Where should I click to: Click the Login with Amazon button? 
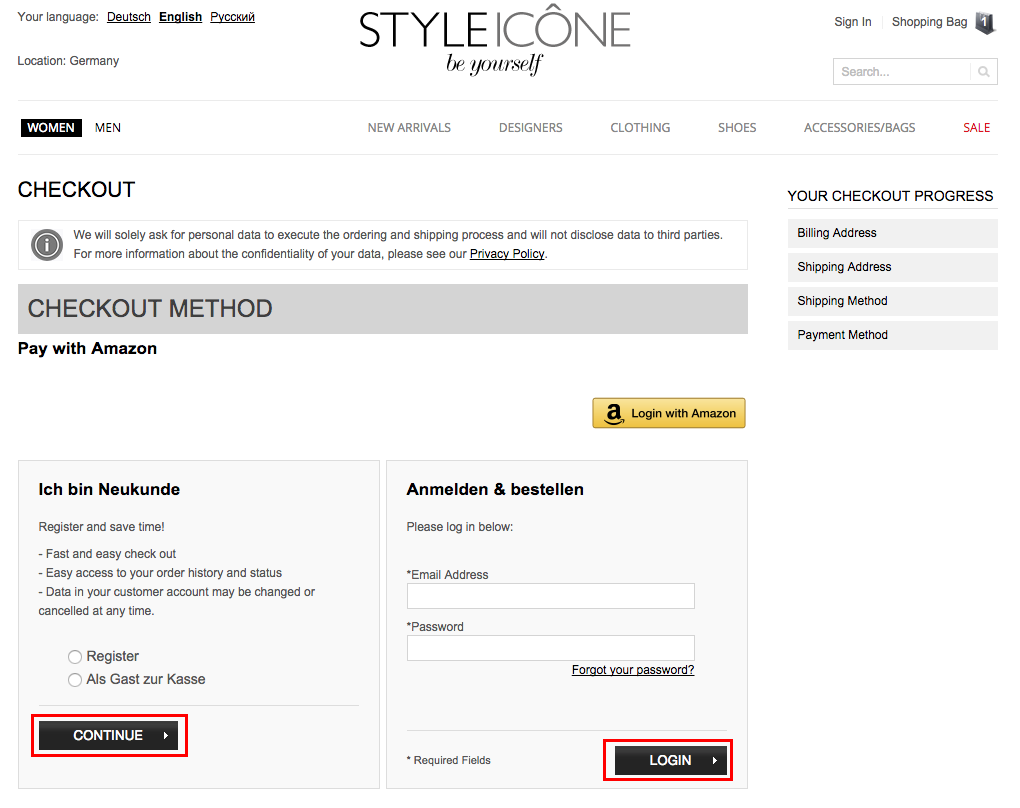click(669, 413)
